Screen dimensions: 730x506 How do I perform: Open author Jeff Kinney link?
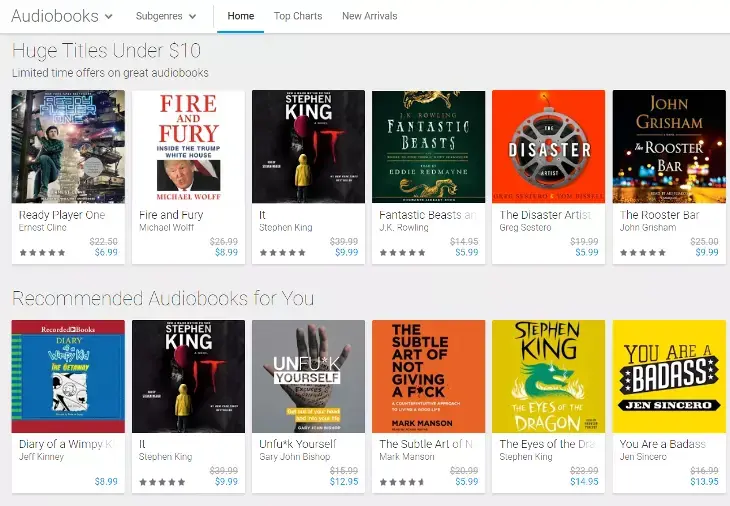(x=41, y=457)
